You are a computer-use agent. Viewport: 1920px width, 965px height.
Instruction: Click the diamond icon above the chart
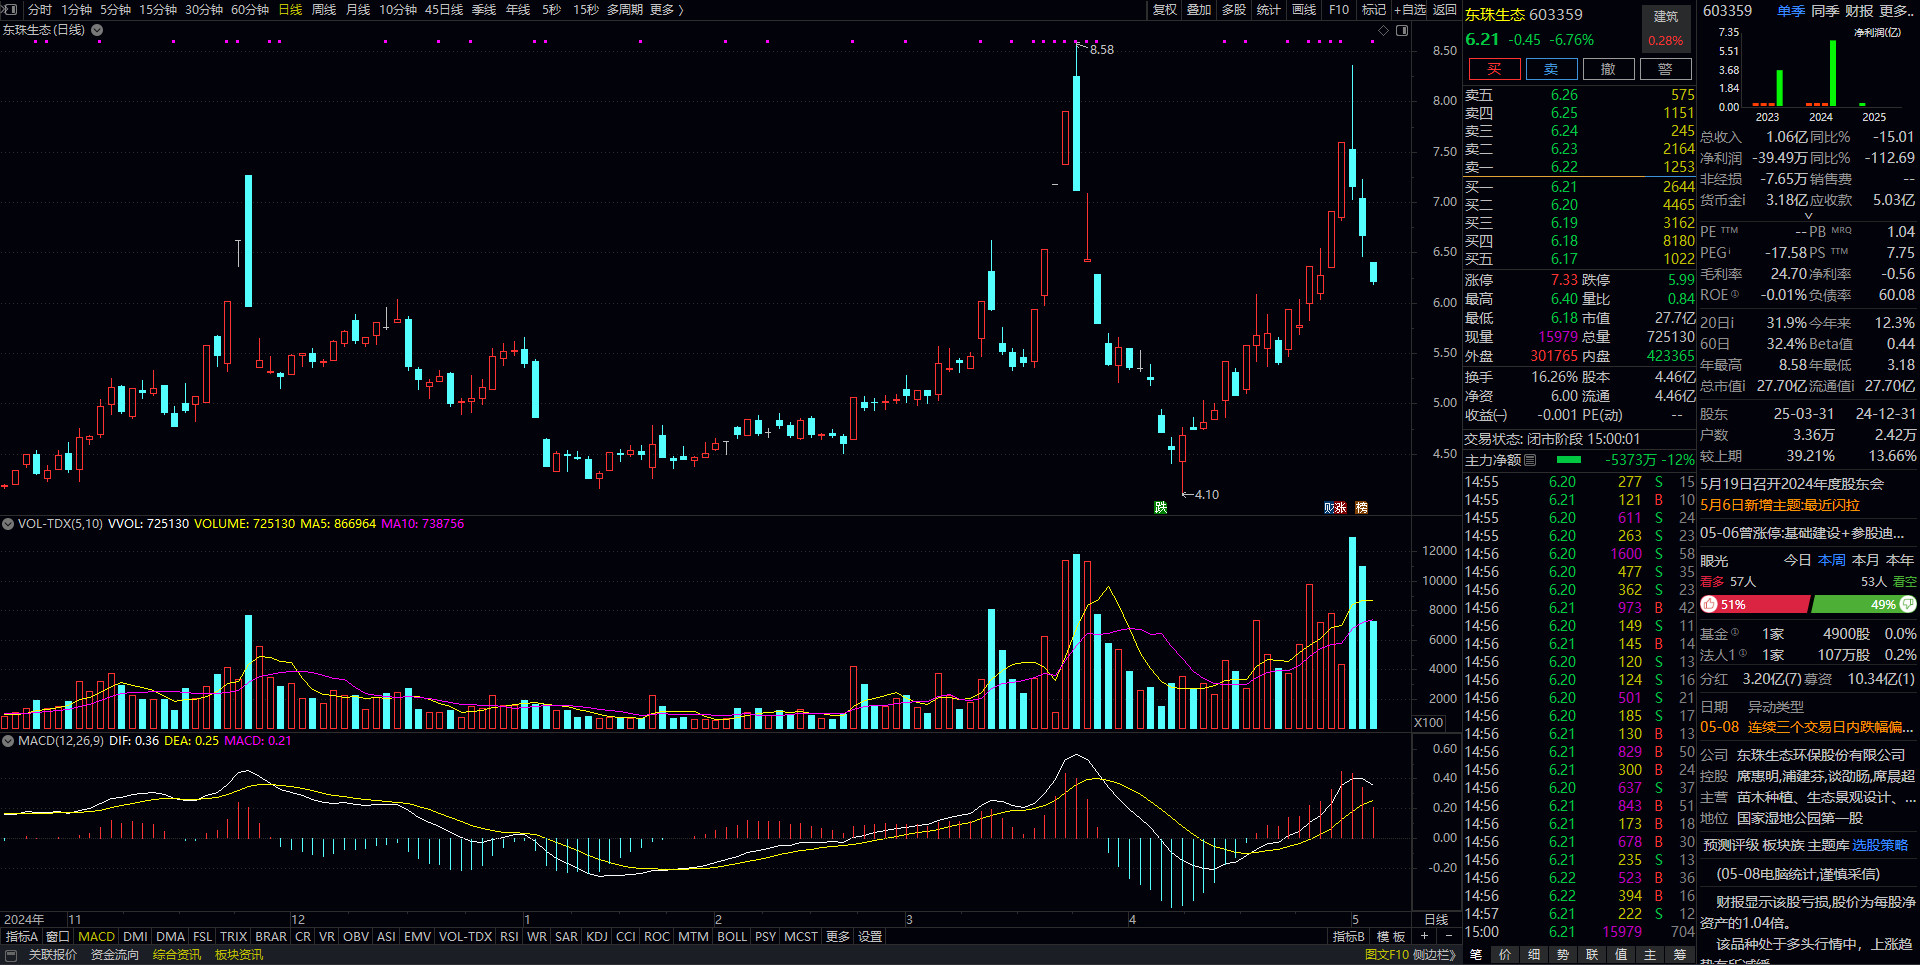pyautogui.click(x=1384, y=30)
